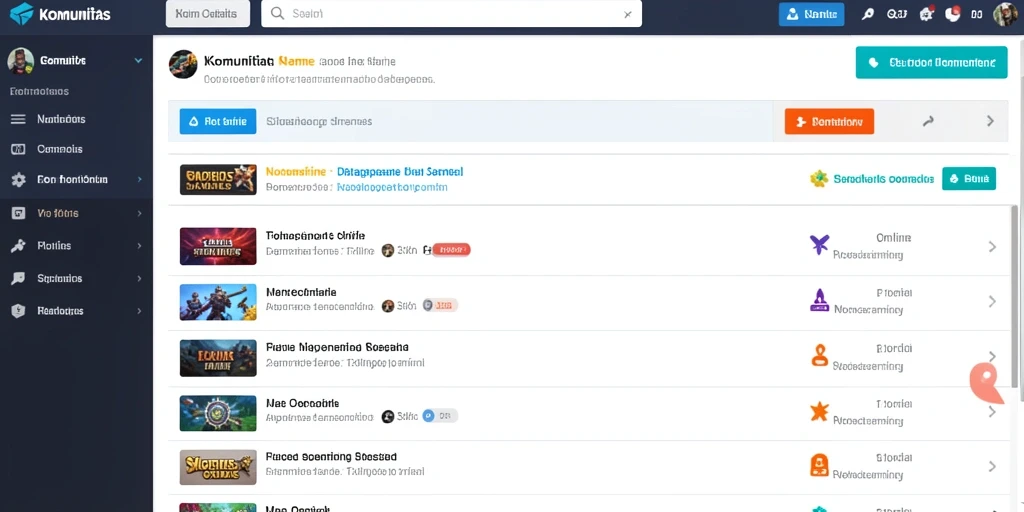Toggle the gray pill badge in the second game row
Image resolution: width=1024 pixels, height=512 pixels.
coord(440,305)
